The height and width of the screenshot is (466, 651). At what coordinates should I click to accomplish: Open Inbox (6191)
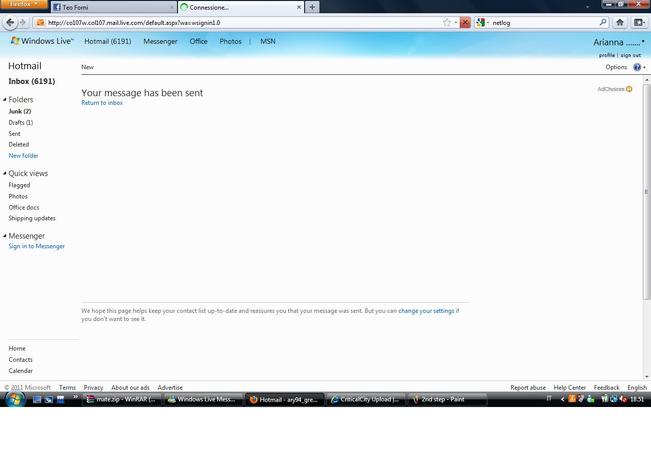[32, 81]
